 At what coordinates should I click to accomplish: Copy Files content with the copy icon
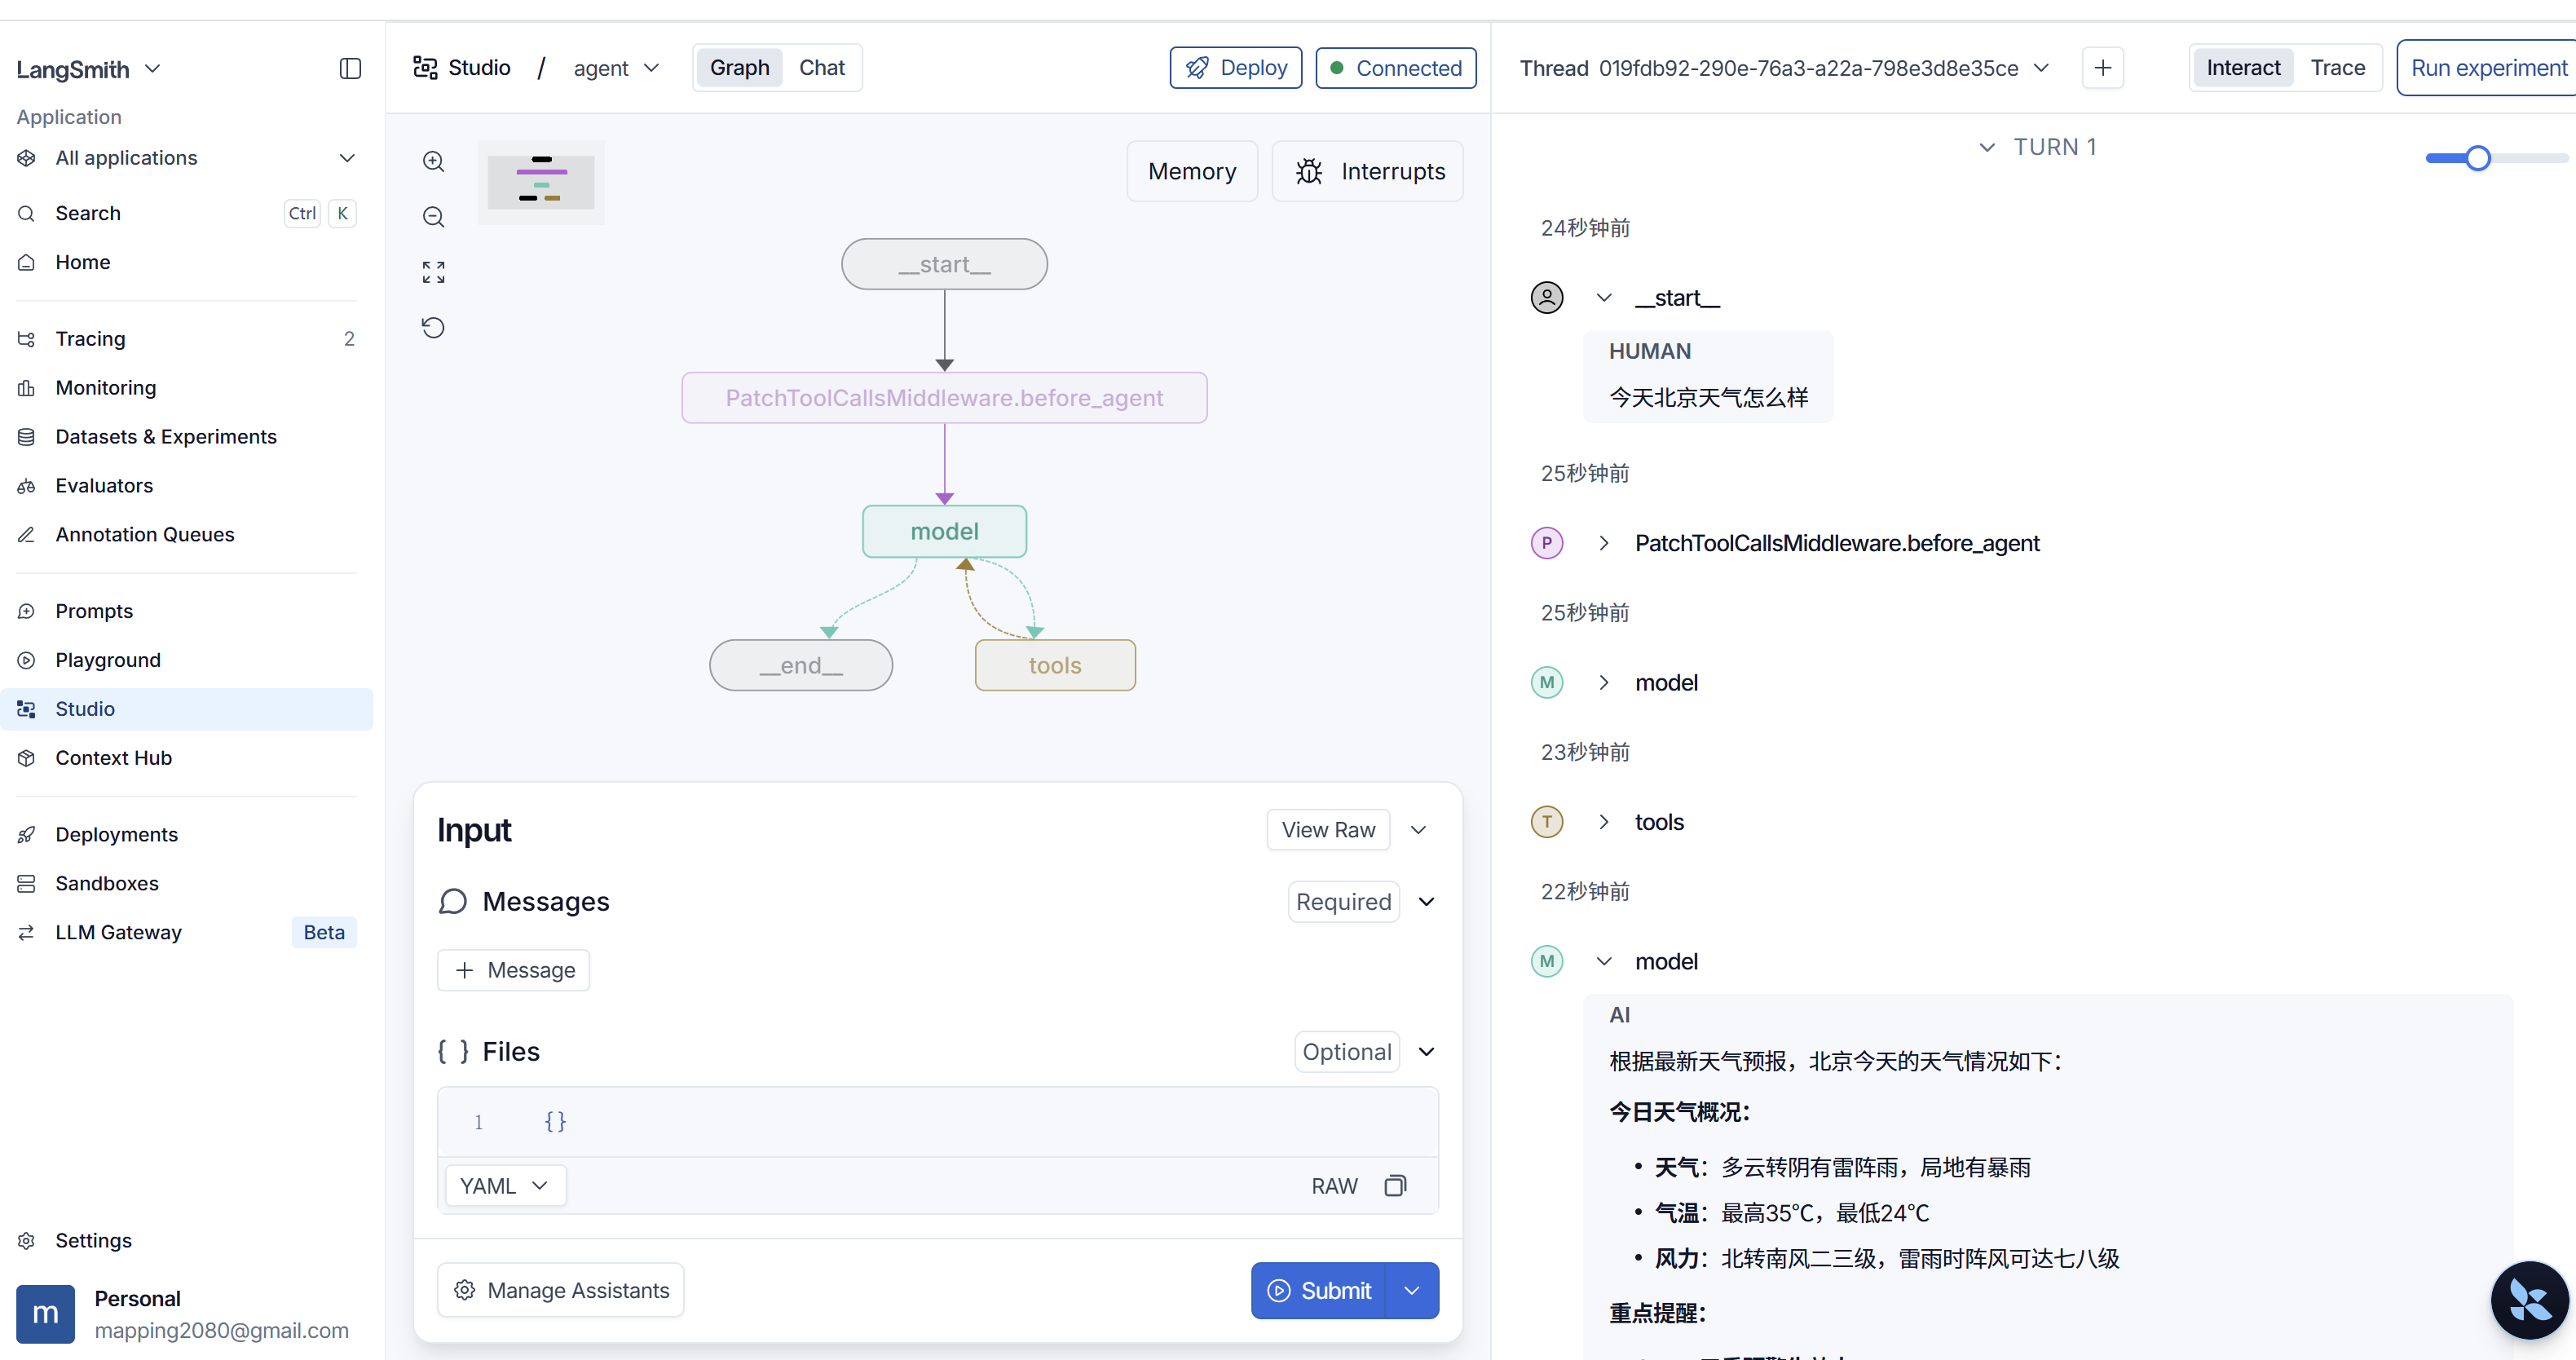pos(1395,1185)
